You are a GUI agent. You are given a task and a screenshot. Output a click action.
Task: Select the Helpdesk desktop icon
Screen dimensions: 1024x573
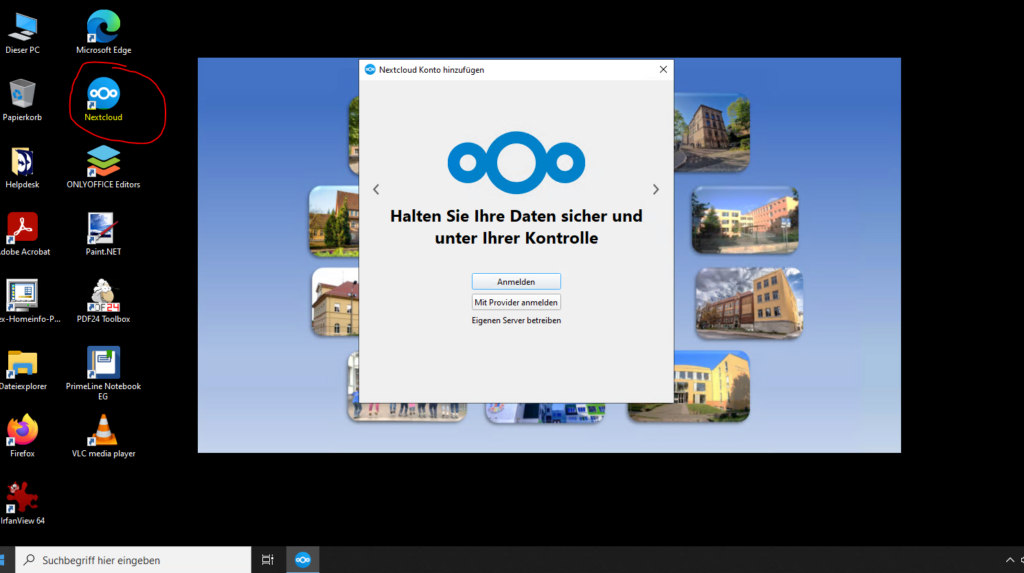click(22, 168)
